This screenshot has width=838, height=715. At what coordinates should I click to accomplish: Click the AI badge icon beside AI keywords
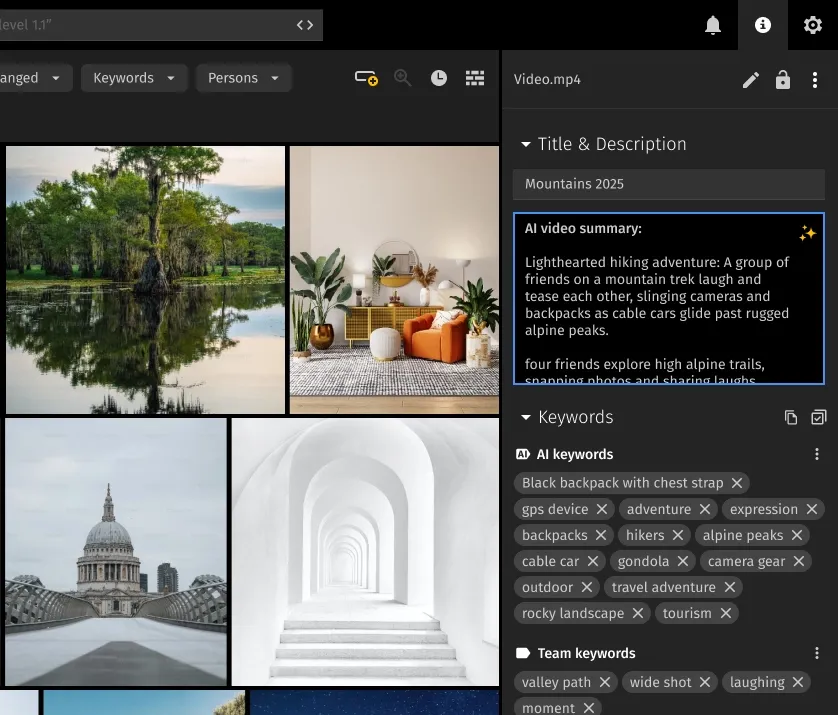point(522,454)
